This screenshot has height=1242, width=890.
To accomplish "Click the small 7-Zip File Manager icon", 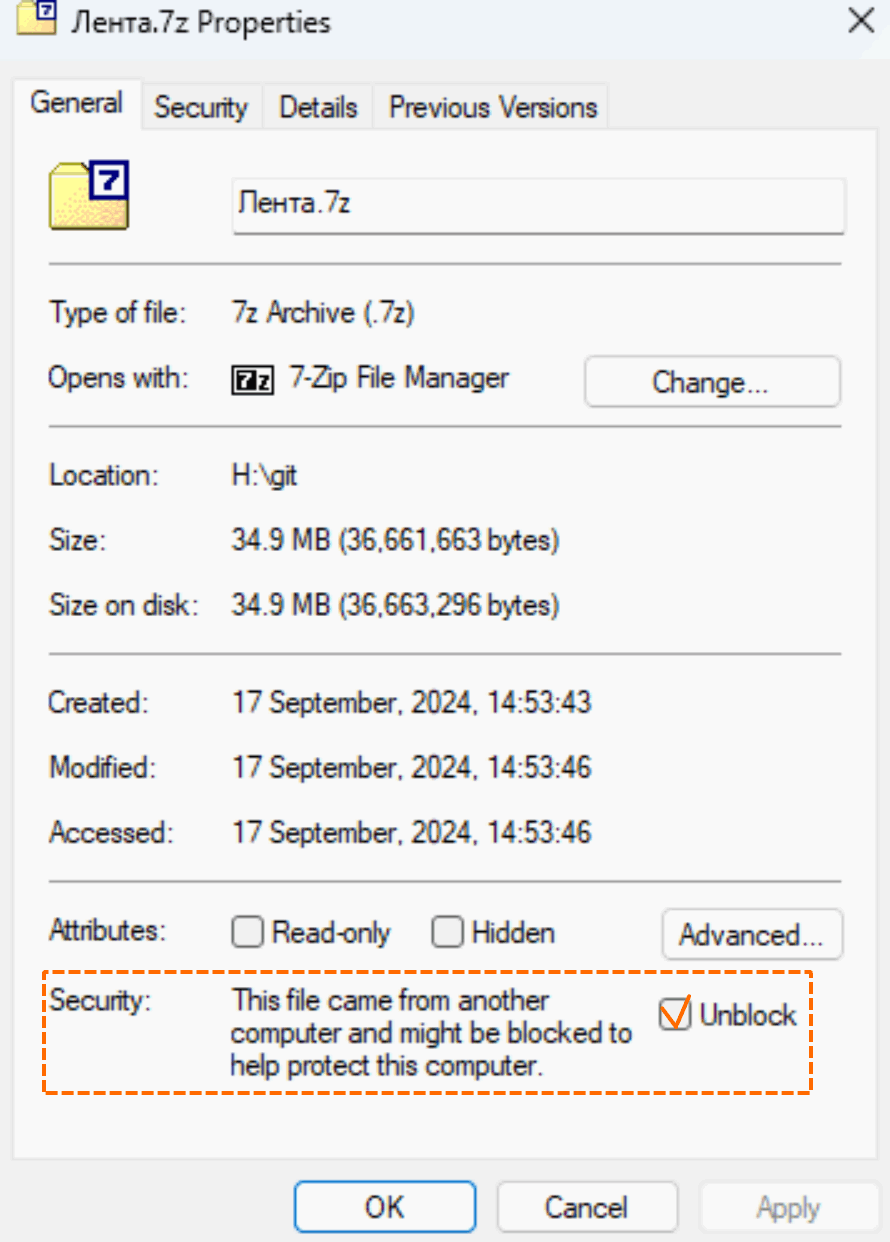I will 252,380.
